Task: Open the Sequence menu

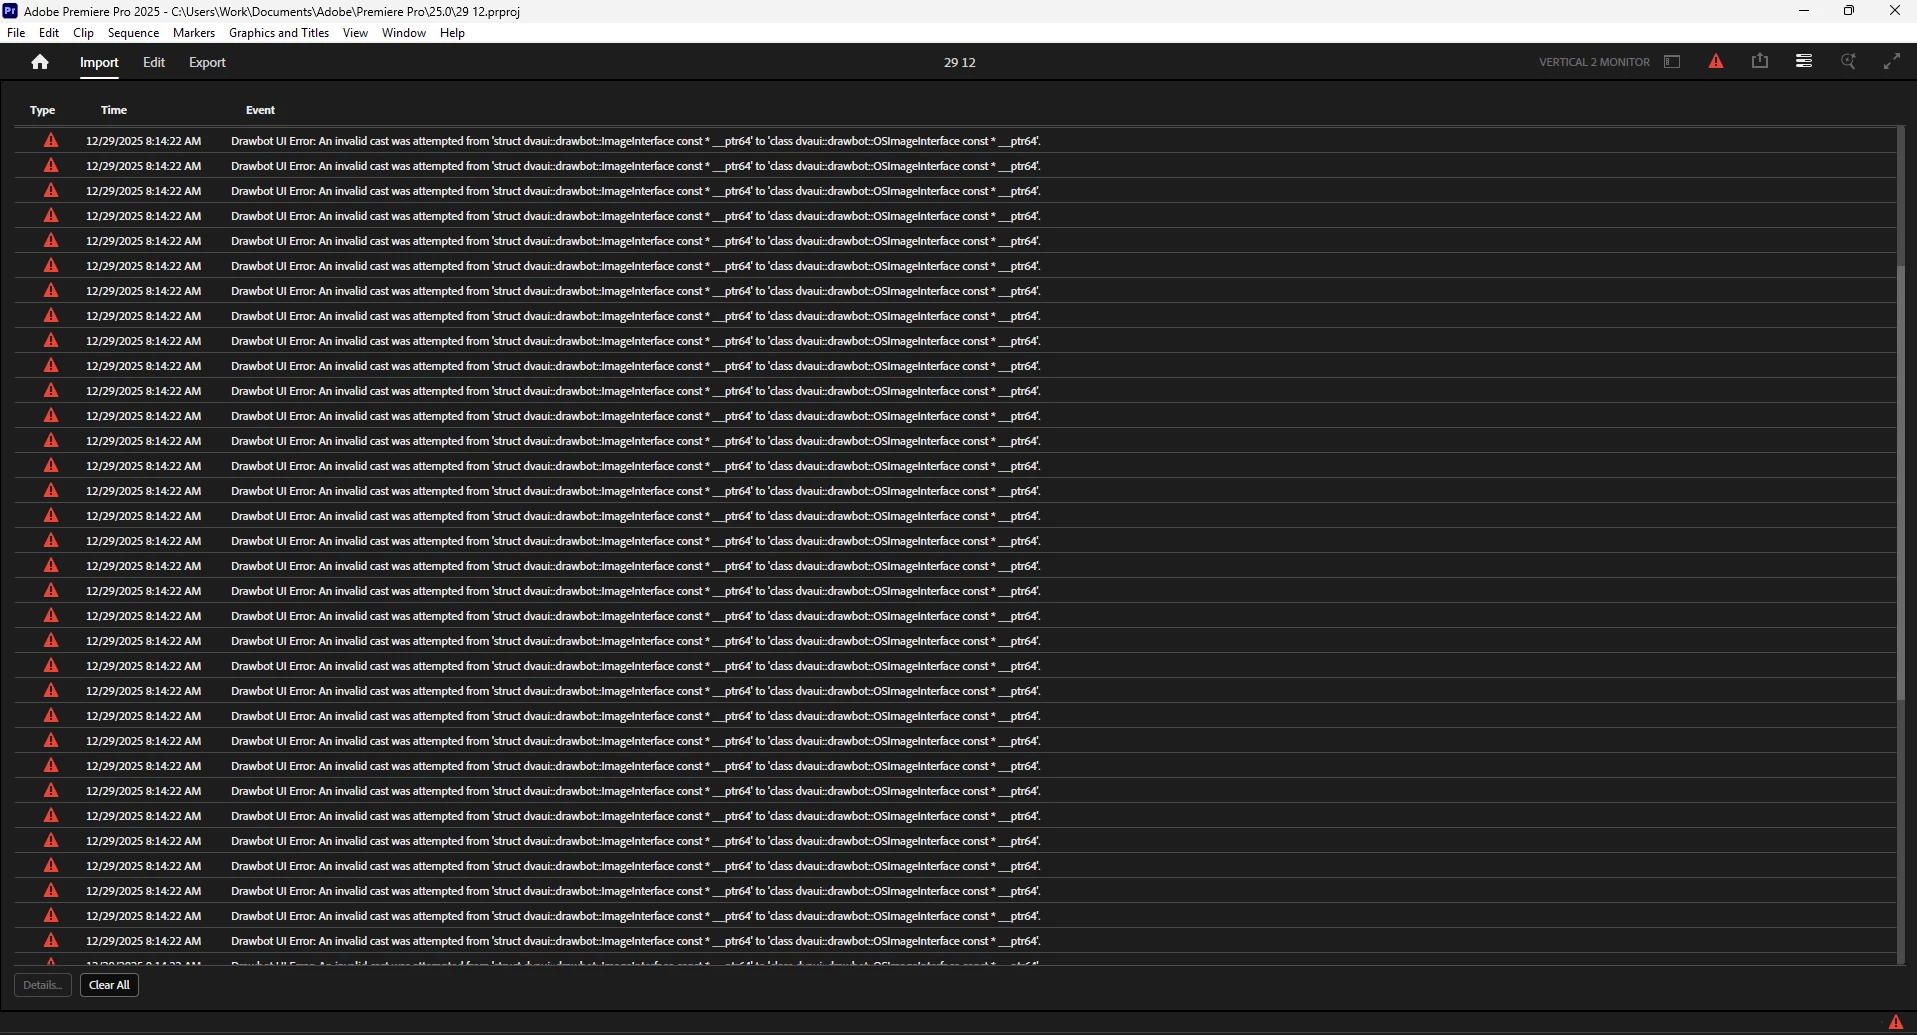Action: coord(133,33)
